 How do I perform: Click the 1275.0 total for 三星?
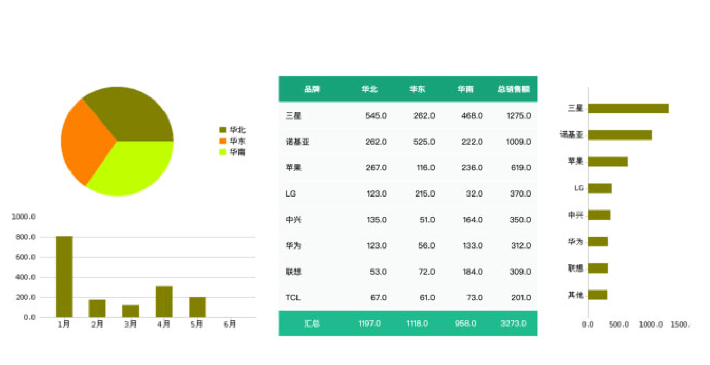click(x=519, y=116)
